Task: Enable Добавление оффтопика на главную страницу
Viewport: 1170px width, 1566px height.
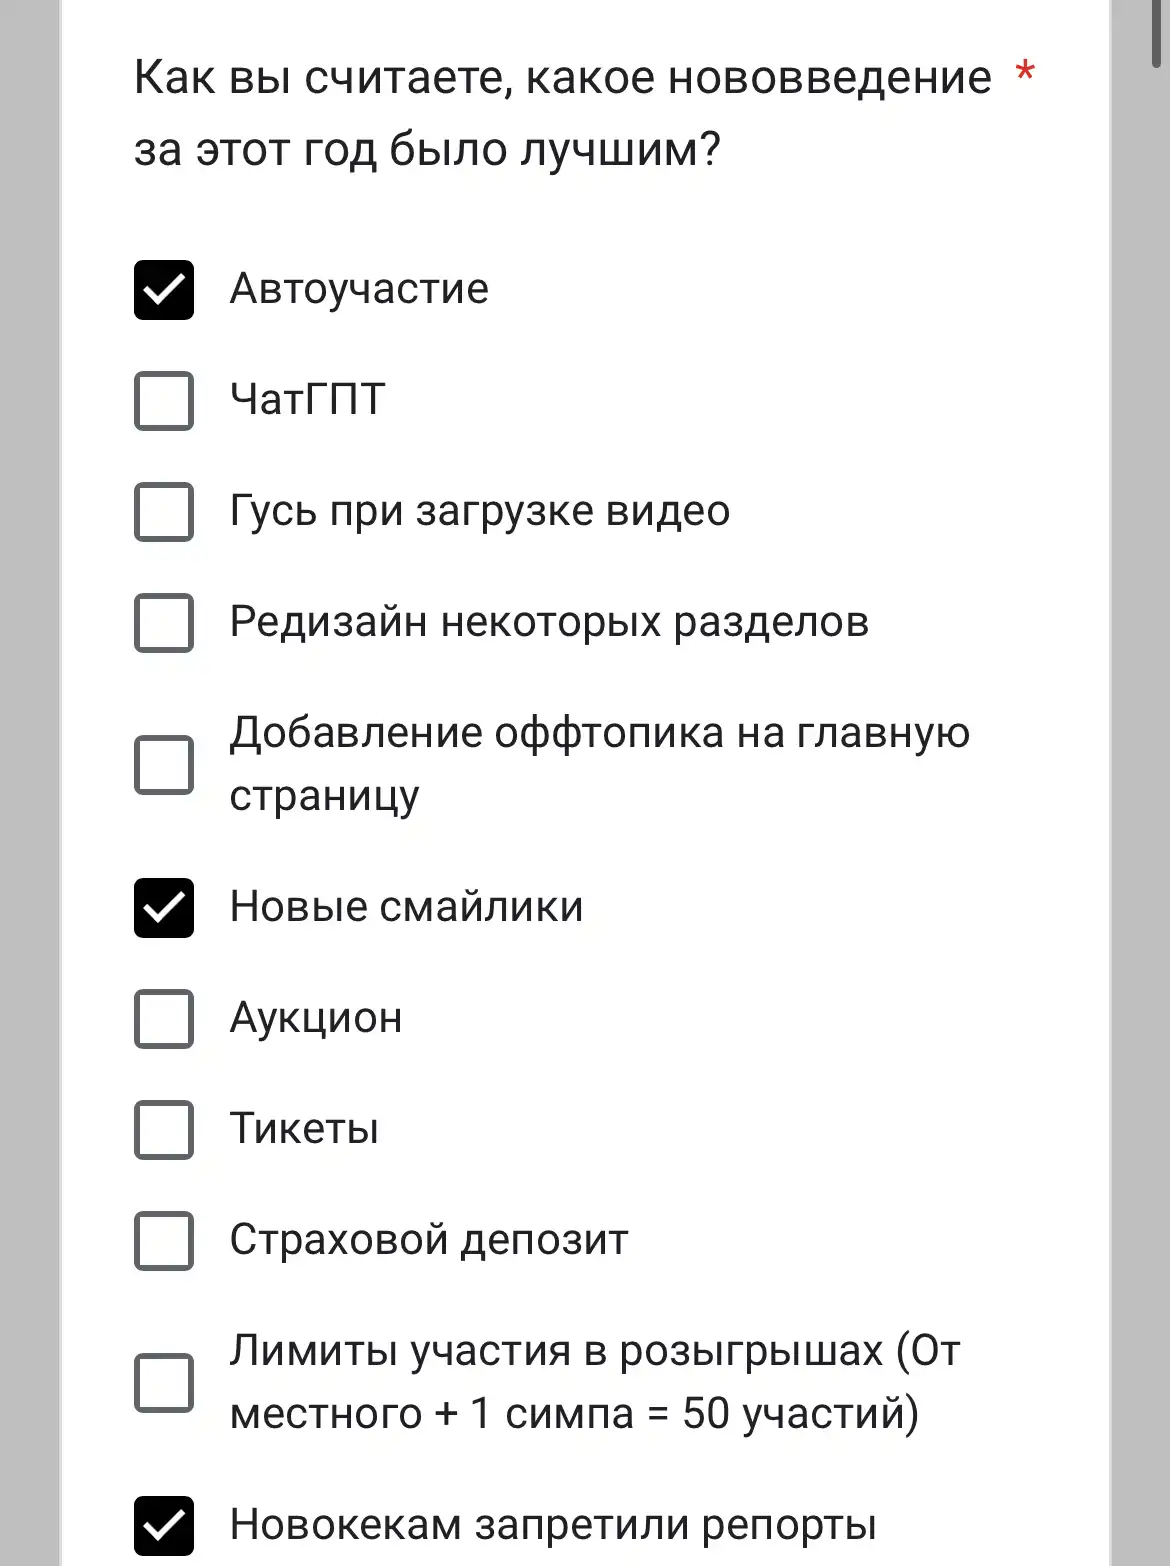Action: [164, 765]
